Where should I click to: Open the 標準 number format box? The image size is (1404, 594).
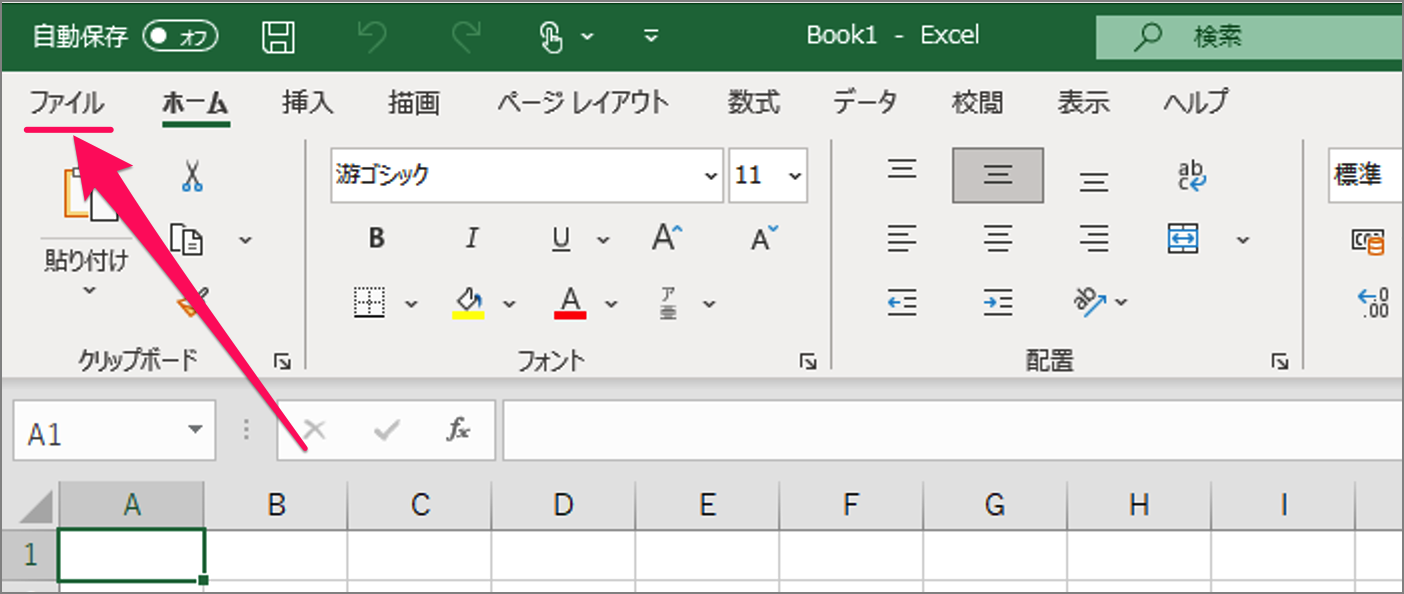pos(1366,176)
